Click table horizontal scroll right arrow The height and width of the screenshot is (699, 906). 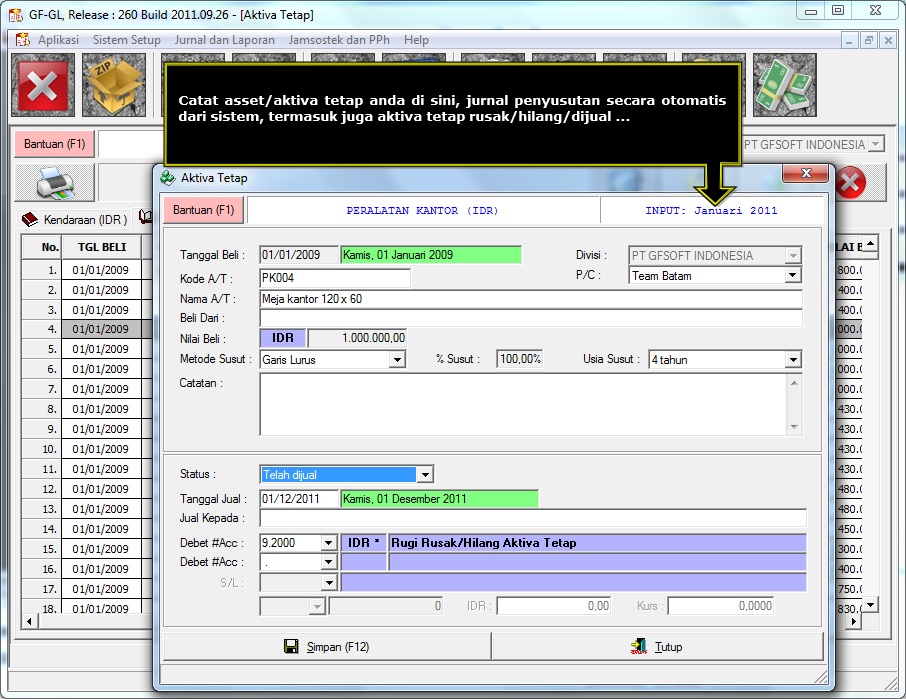[x=854, y=622]
